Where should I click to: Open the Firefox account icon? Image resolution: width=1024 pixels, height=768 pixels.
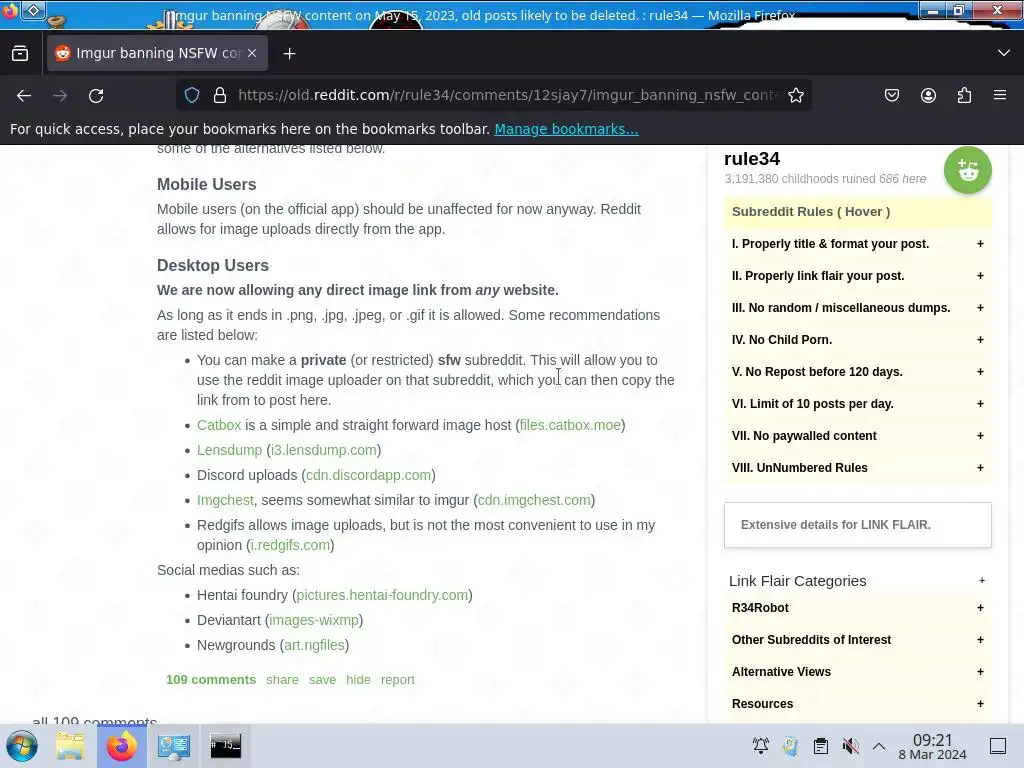click(x=928, y=95)
